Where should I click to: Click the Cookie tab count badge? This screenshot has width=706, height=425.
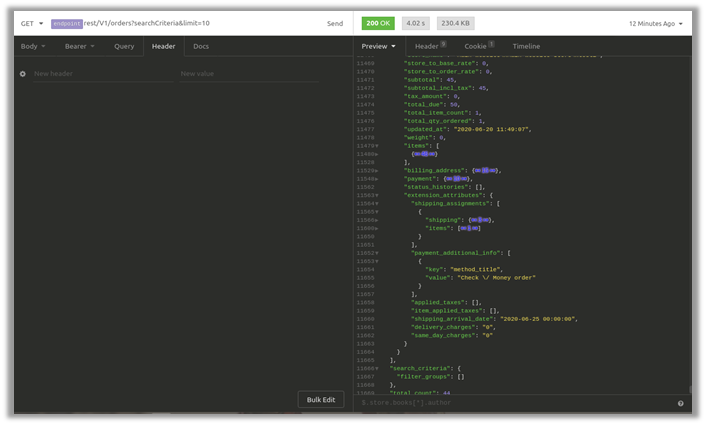point(491,46)
